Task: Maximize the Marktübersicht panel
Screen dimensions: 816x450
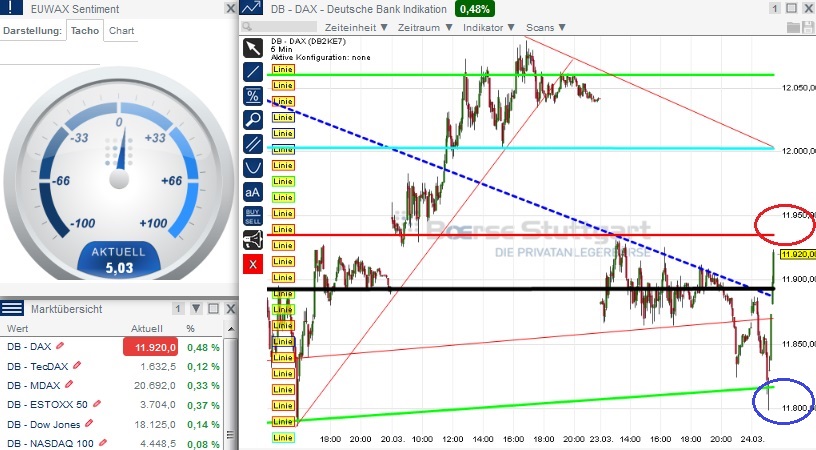Action: [213, 308]
